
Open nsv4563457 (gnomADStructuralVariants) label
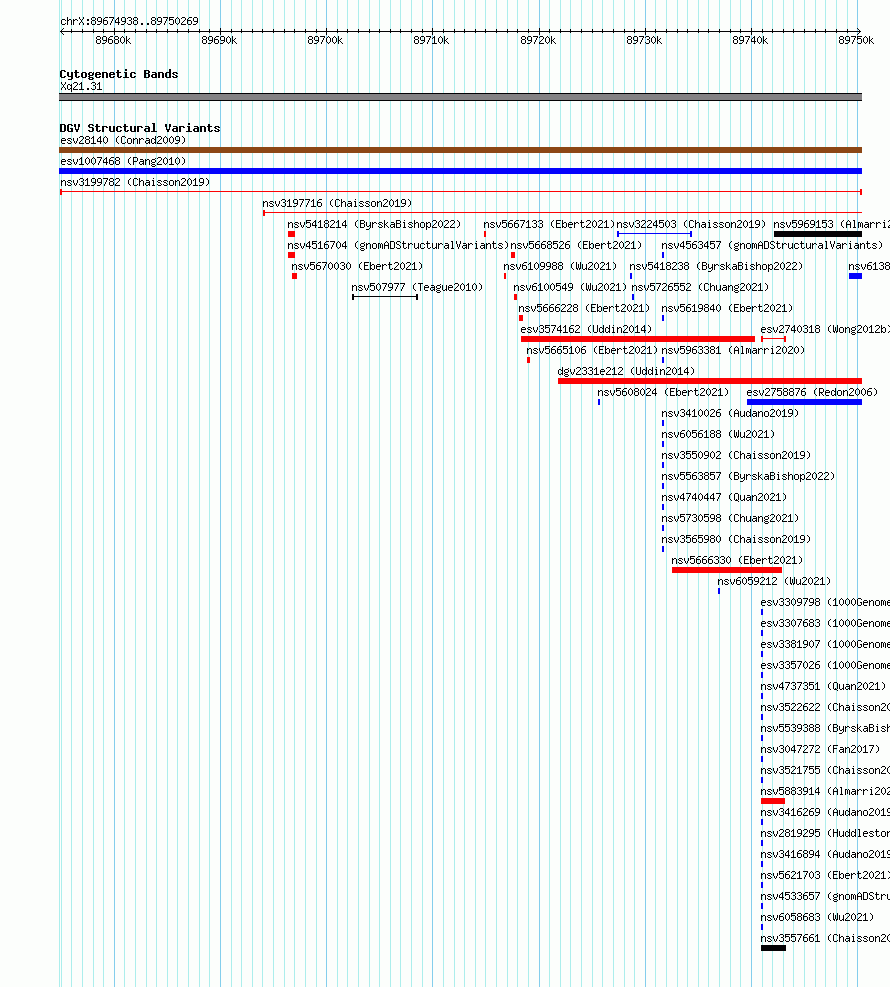tap(772, 245)
